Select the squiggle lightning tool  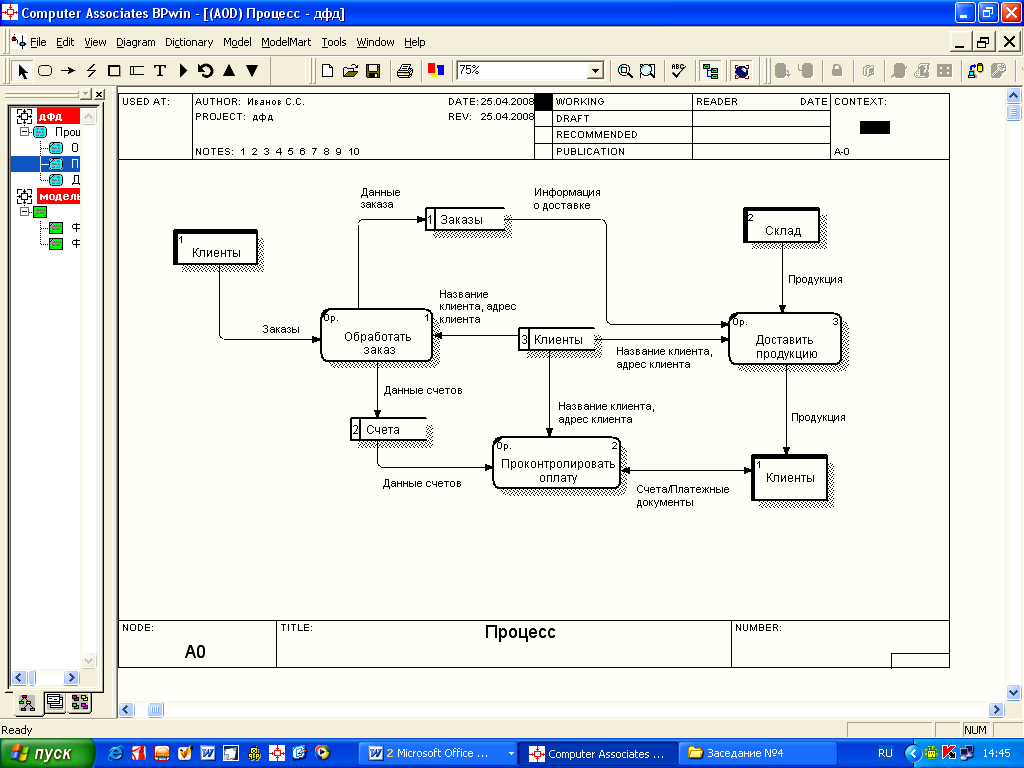click(x=91, y=71)
